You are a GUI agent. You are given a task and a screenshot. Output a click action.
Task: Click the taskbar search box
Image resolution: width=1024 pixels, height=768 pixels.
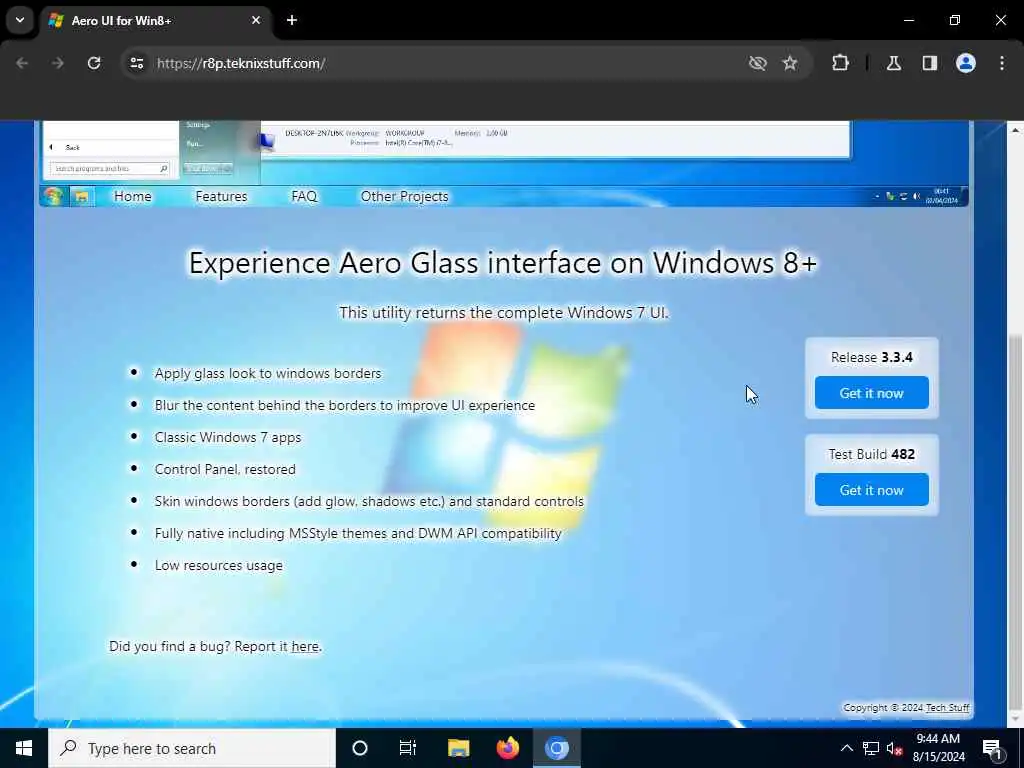click(192, 748)
